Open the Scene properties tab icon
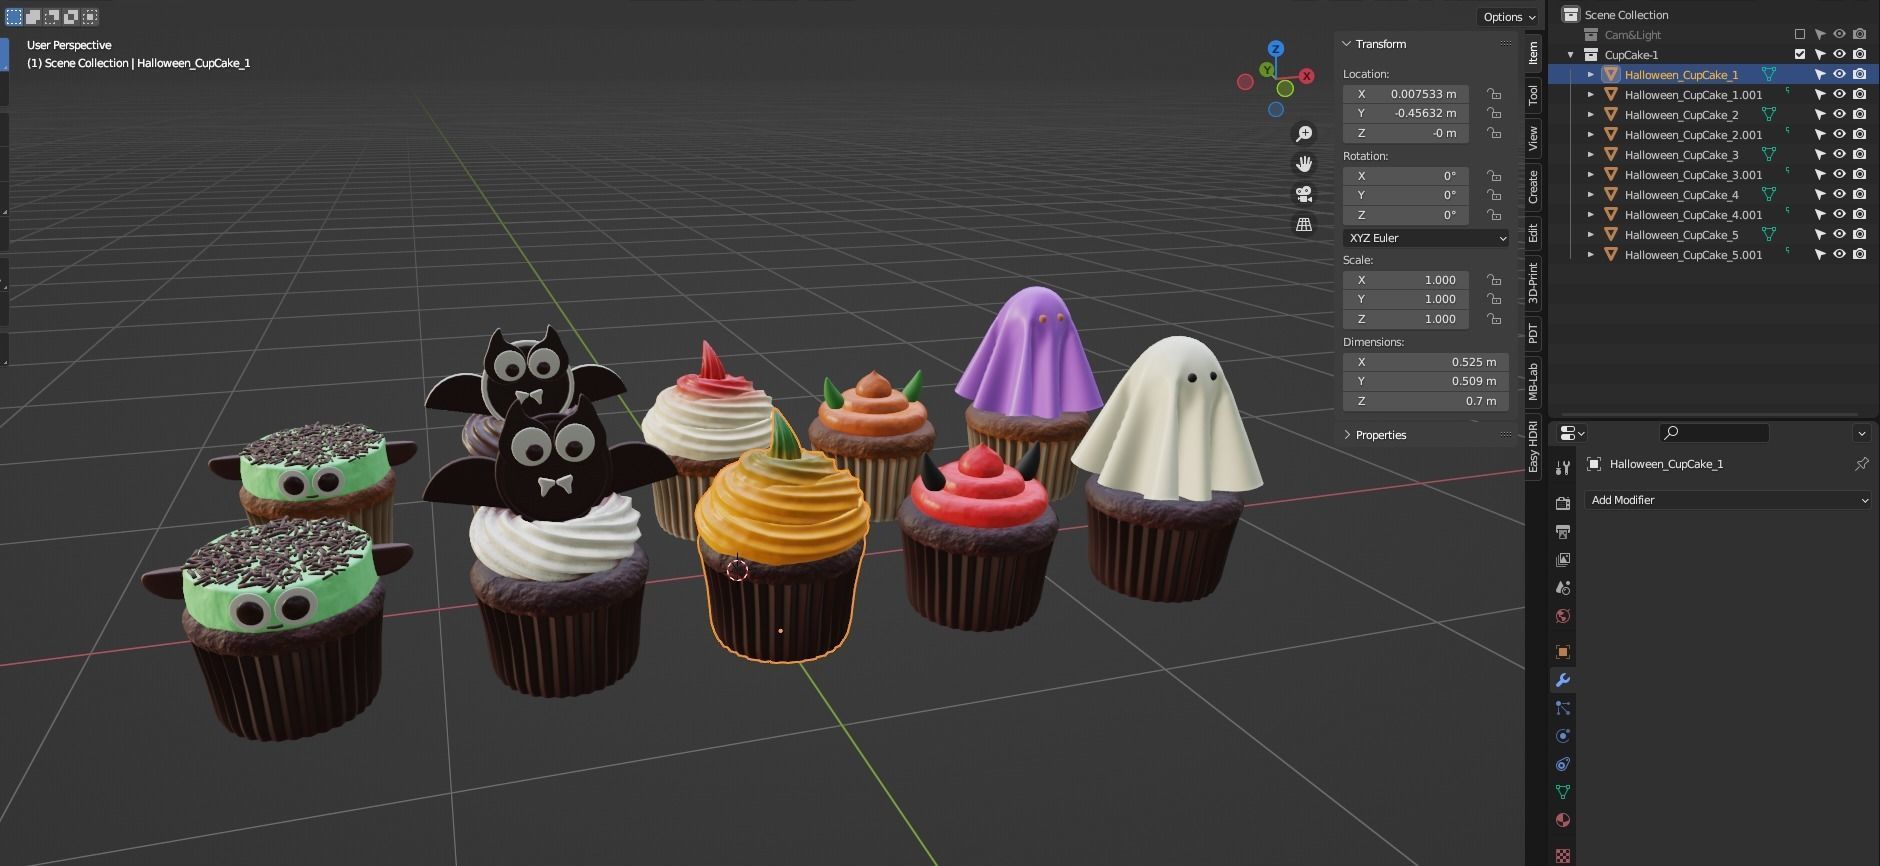1880x866 pixels. coord(1563,587)
